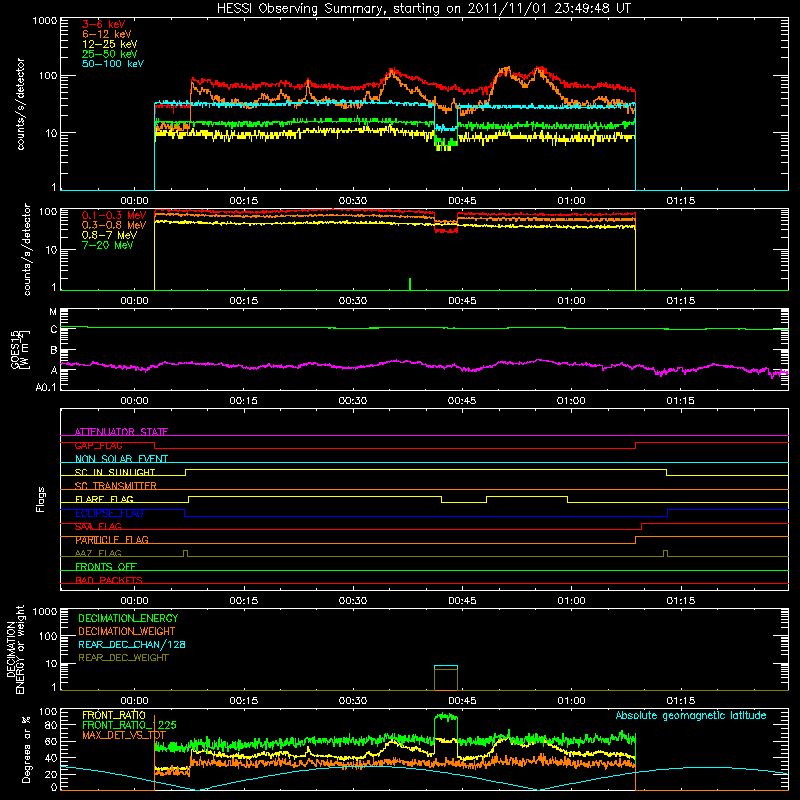Click the green 7-20 MeV spike in the second plot

click(410, 284)
